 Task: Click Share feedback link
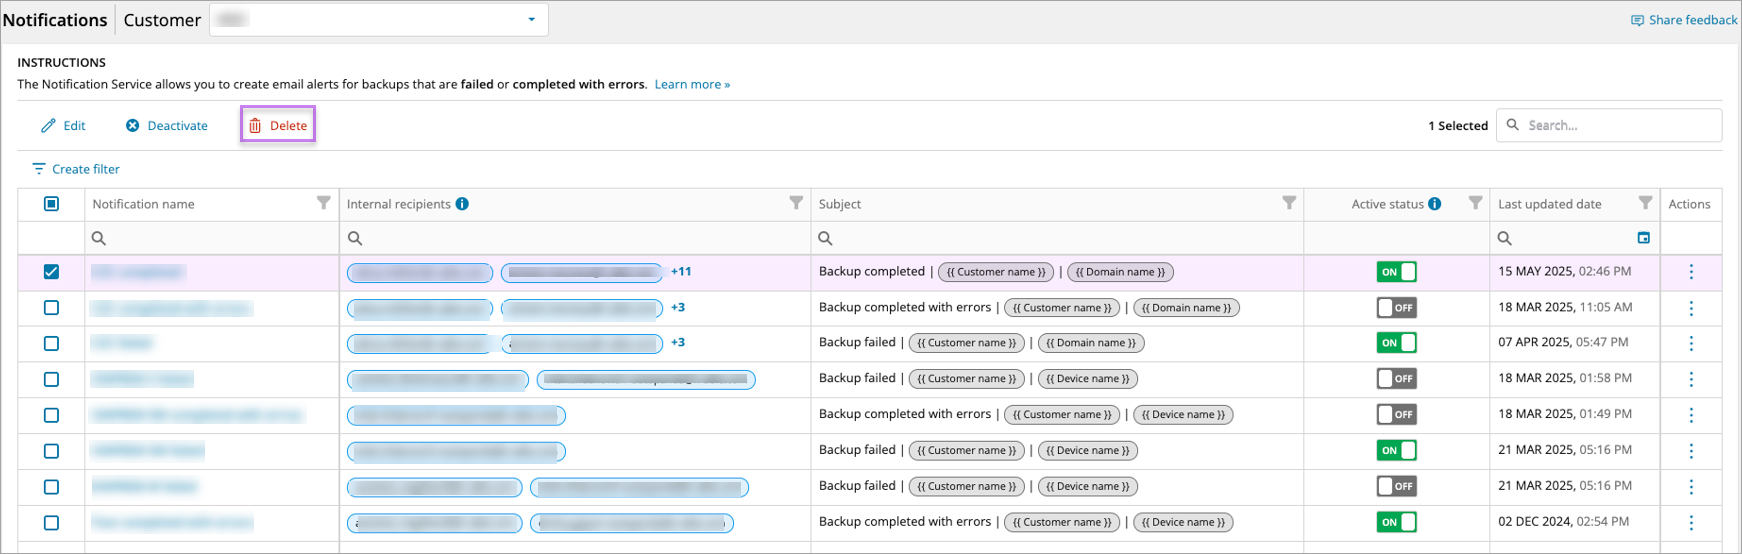[1684, 20]
